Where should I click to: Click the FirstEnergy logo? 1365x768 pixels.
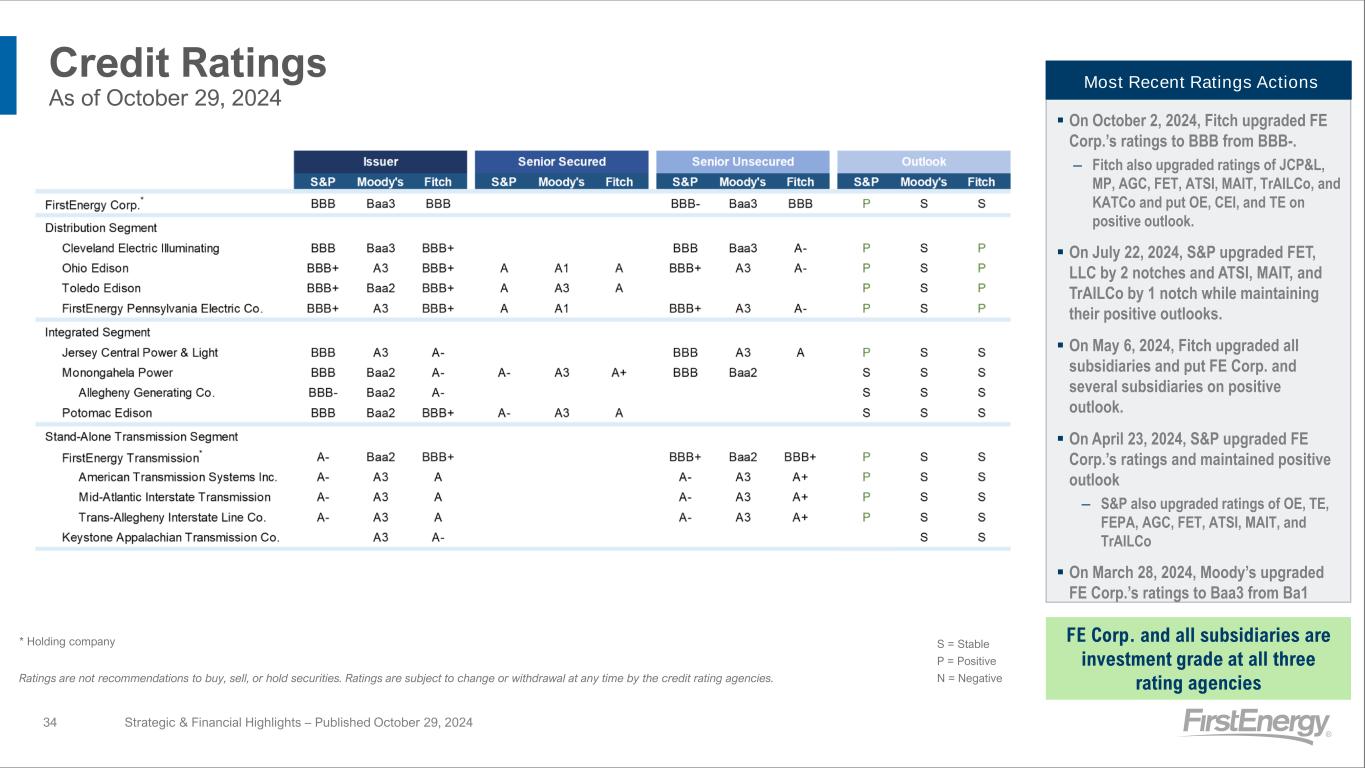[1255, 724]
